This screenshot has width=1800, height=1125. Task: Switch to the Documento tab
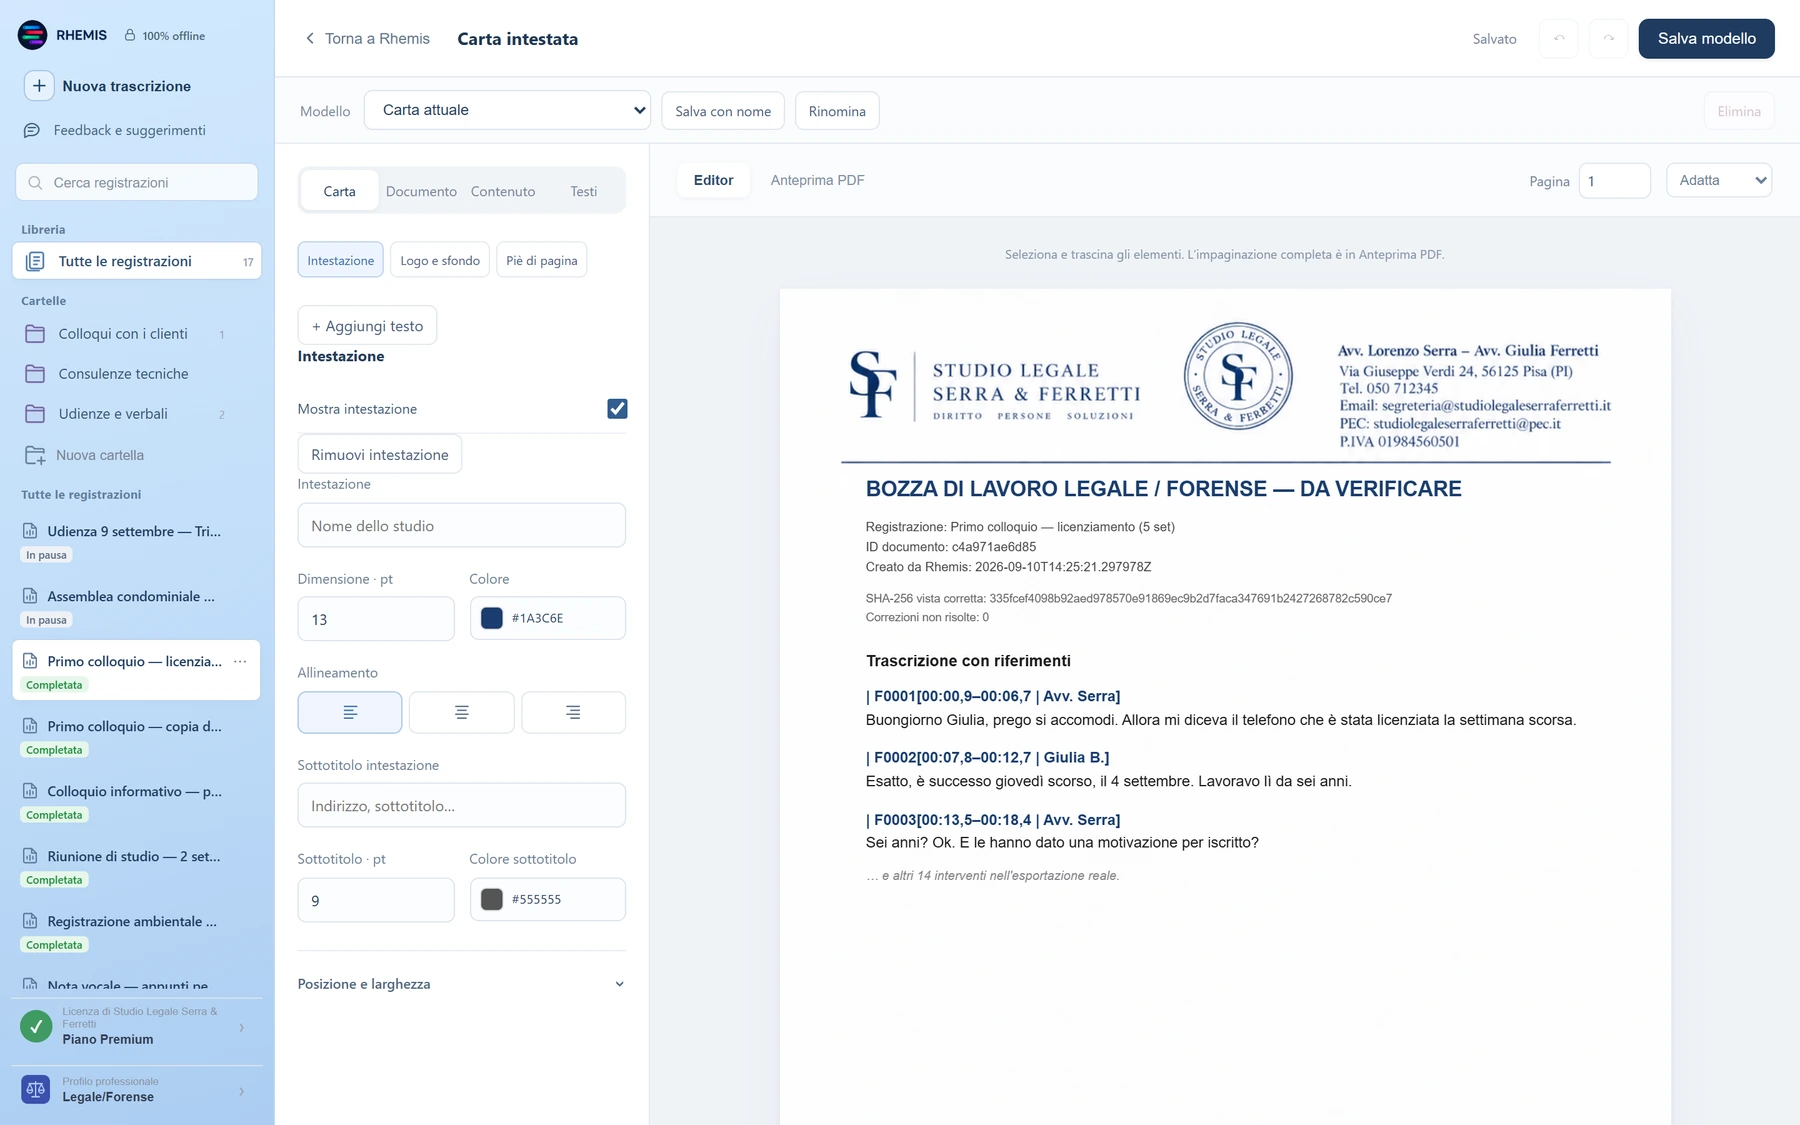(x=421, y=191)
